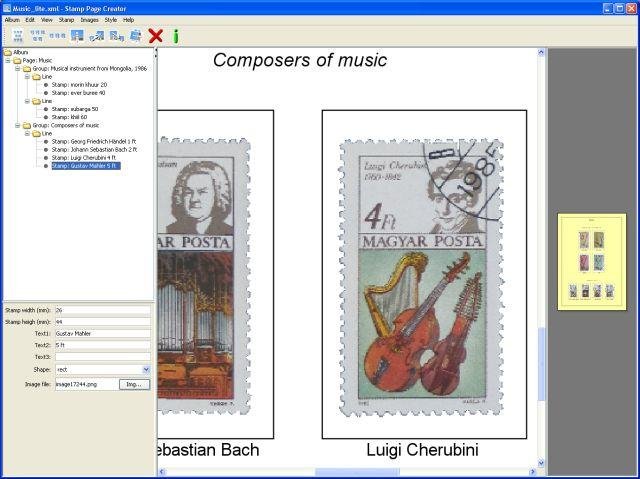Click the Bach stamp image

coord(204,275)
